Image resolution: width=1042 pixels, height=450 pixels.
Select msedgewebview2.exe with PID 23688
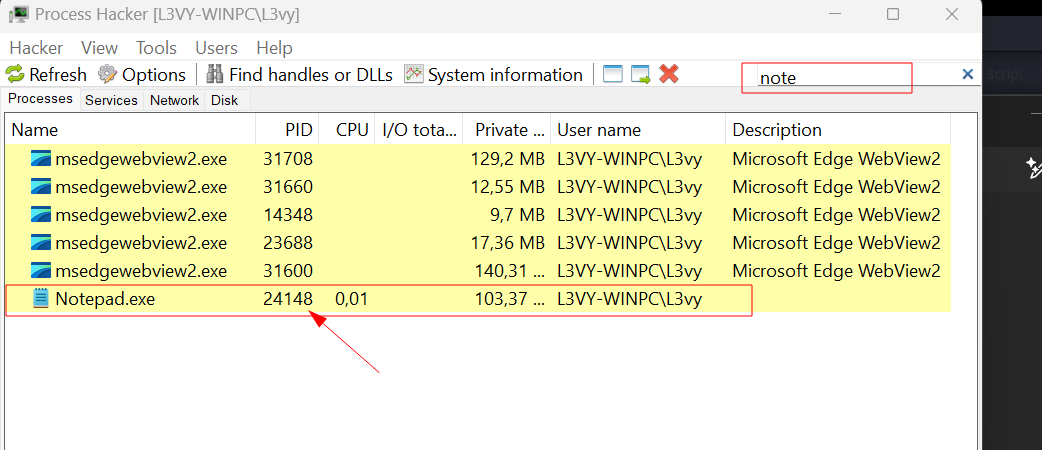tap(478, 243)
